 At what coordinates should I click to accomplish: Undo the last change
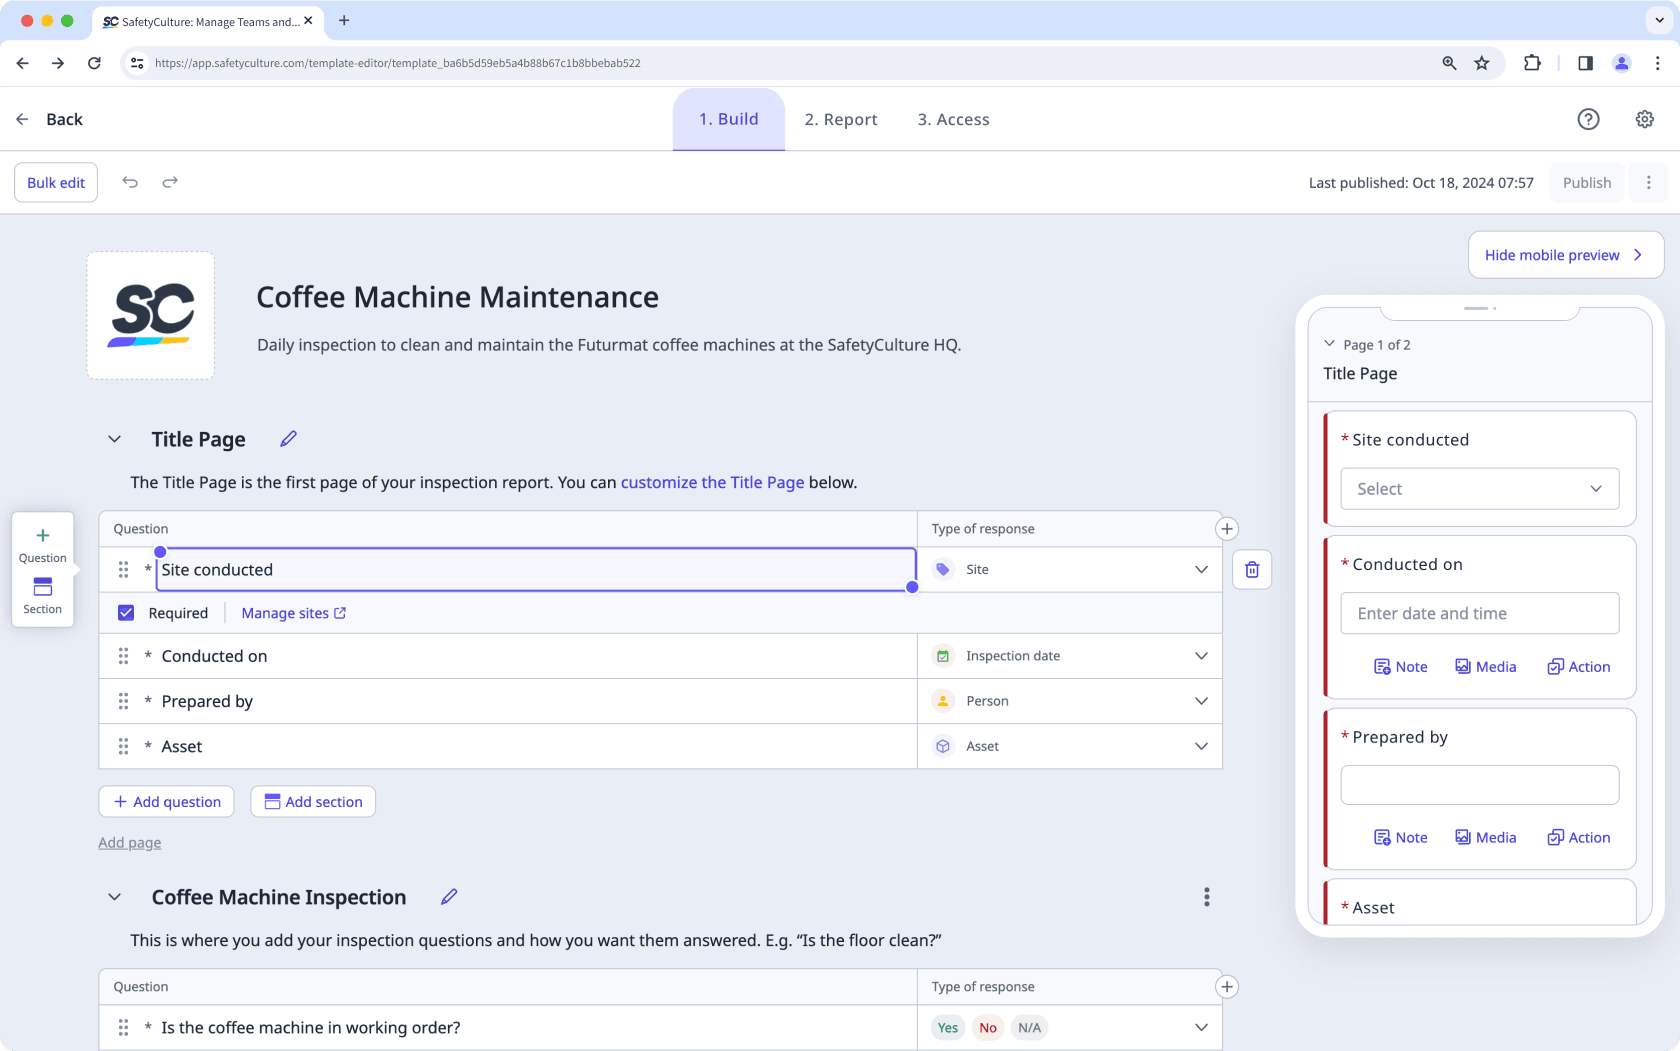[130, 182]
